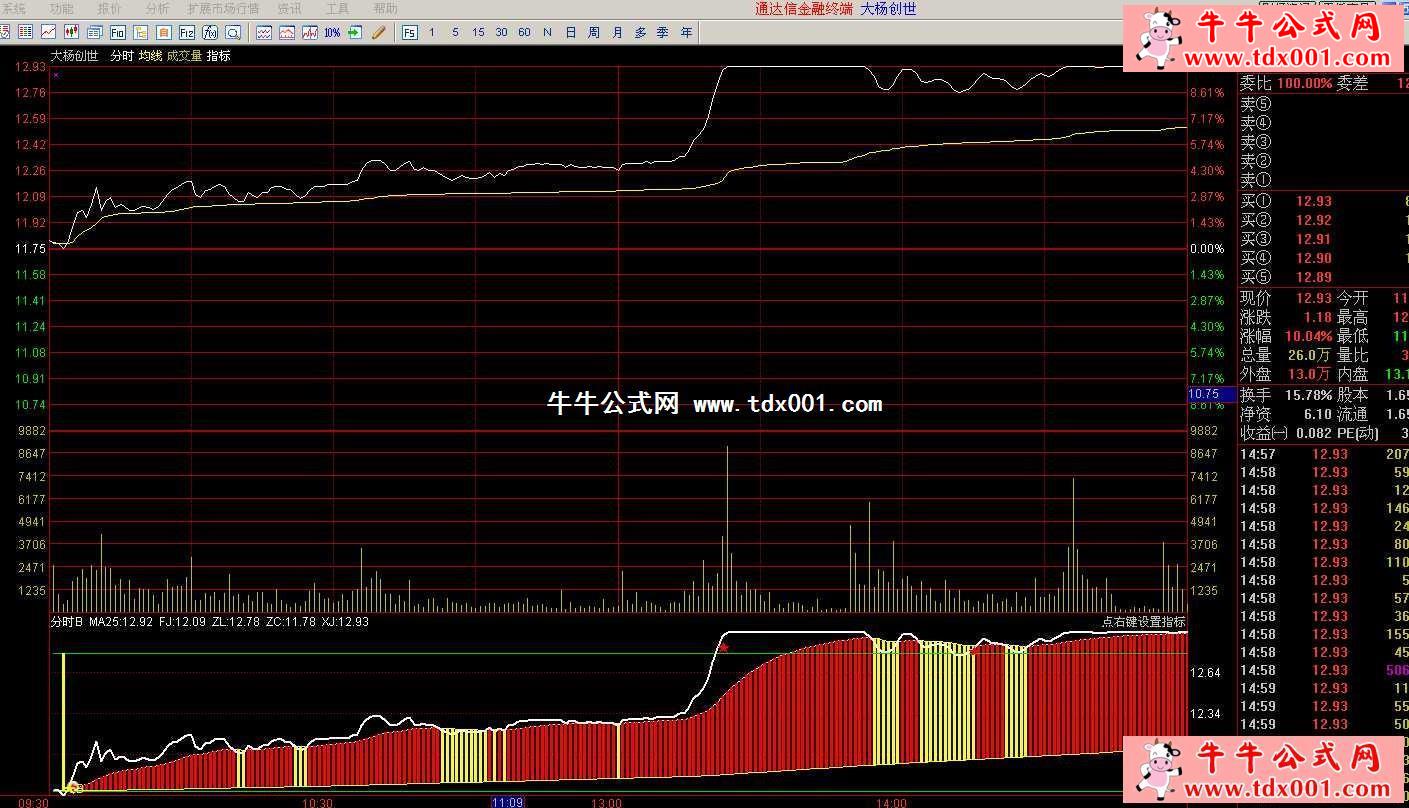Select the time-share line chart icon

(48, 32)
